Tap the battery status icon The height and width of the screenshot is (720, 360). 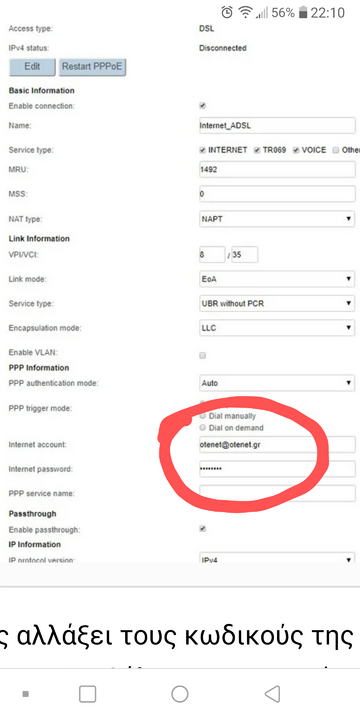pyautogui.click(x=303, y=13)
